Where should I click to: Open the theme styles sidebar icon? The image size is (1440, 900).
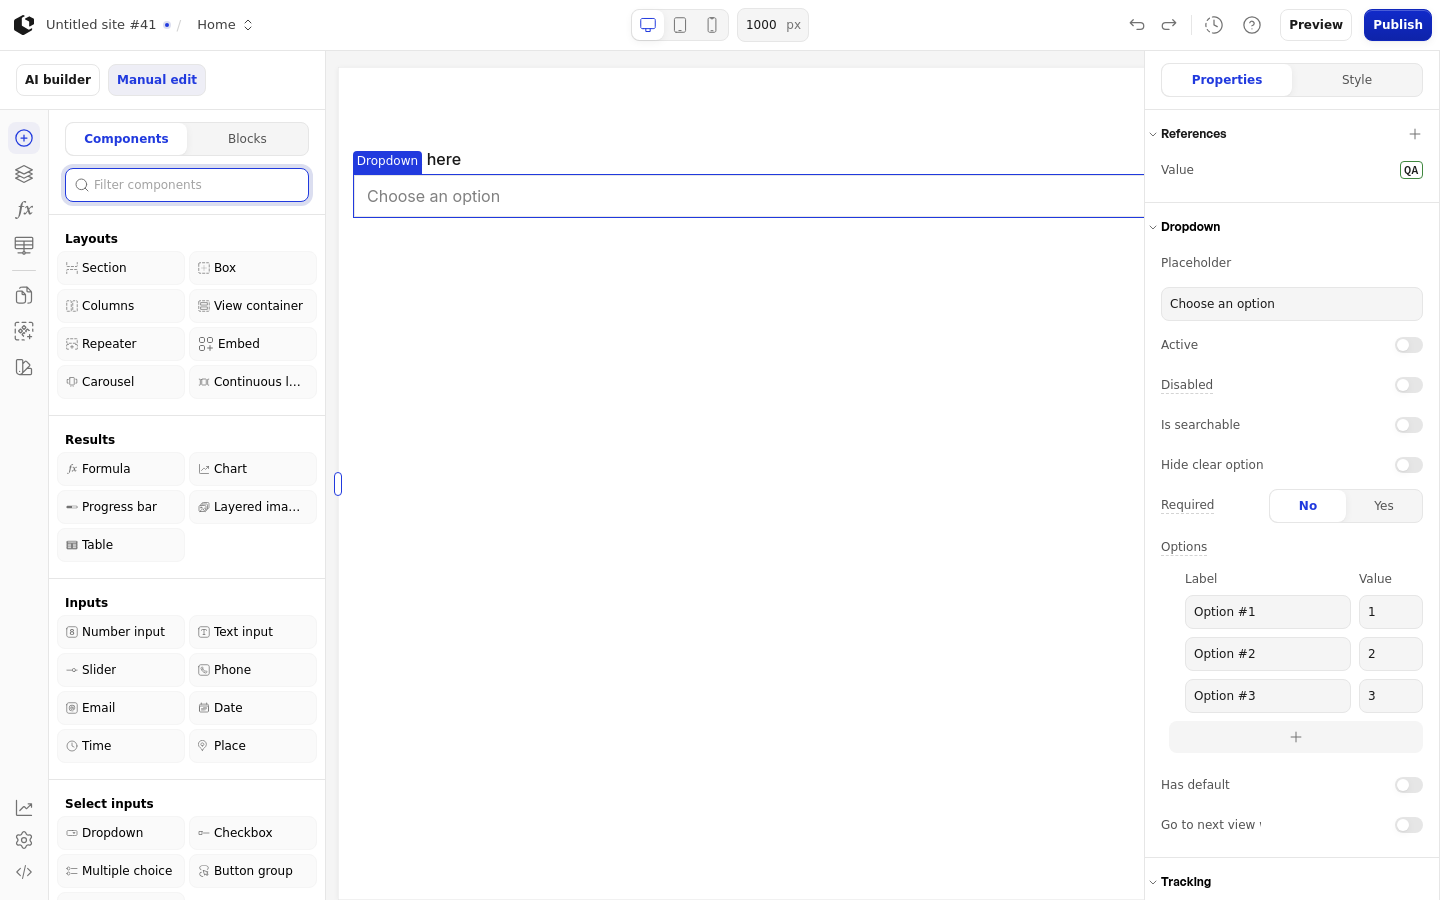24,367
